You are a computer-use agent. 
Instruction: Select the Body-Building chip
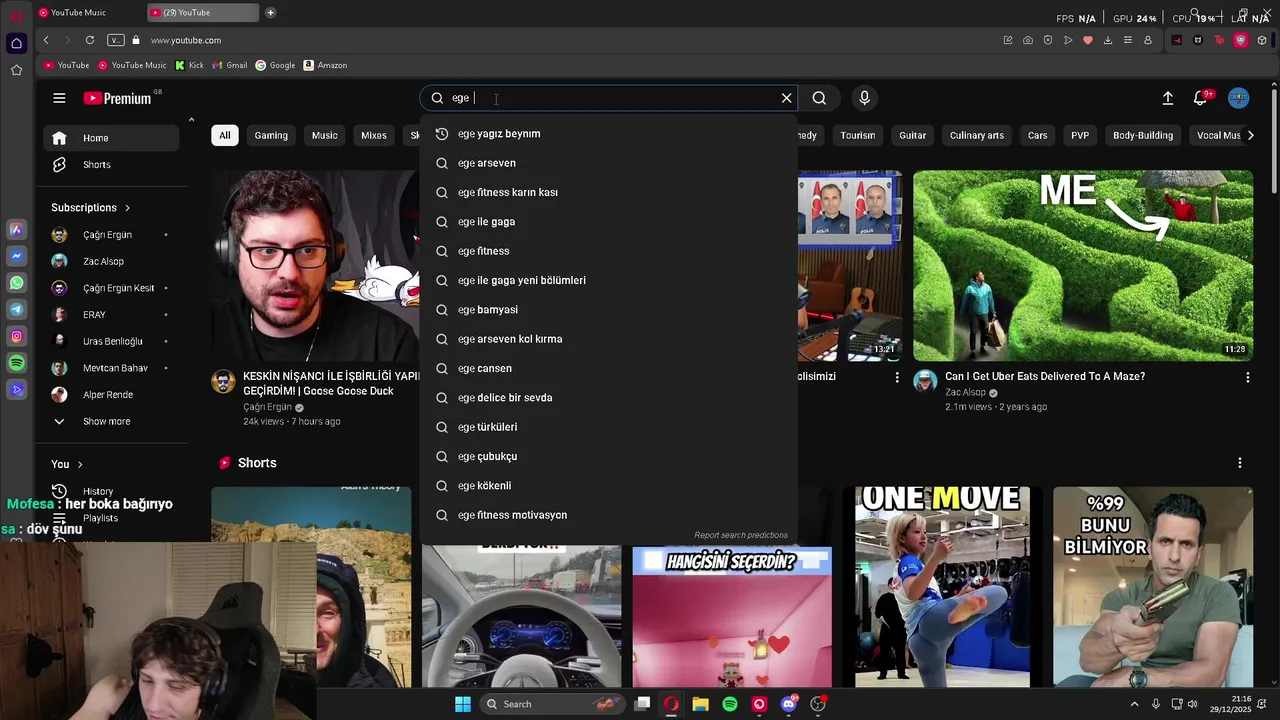(x=1143, y=135)
